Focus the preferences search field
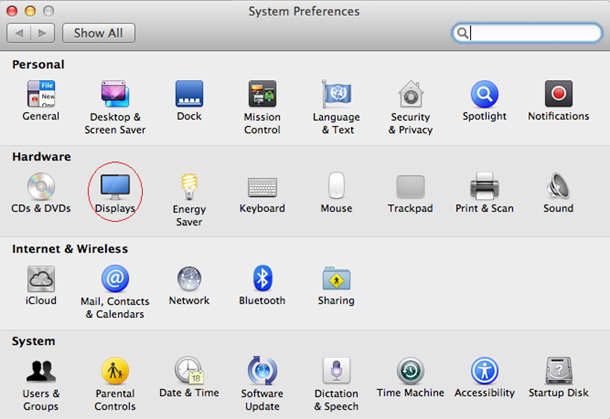Viewport: 610px width, 419px height. 527,33
